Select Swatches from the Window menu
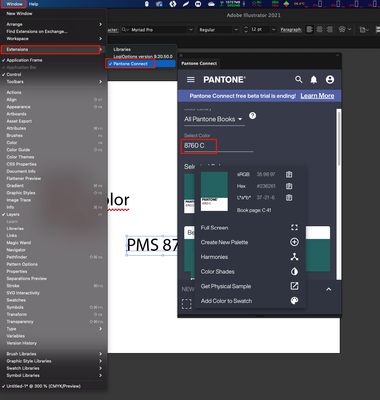Viewport: 380px width, 400px height. [x=16, y=300]
